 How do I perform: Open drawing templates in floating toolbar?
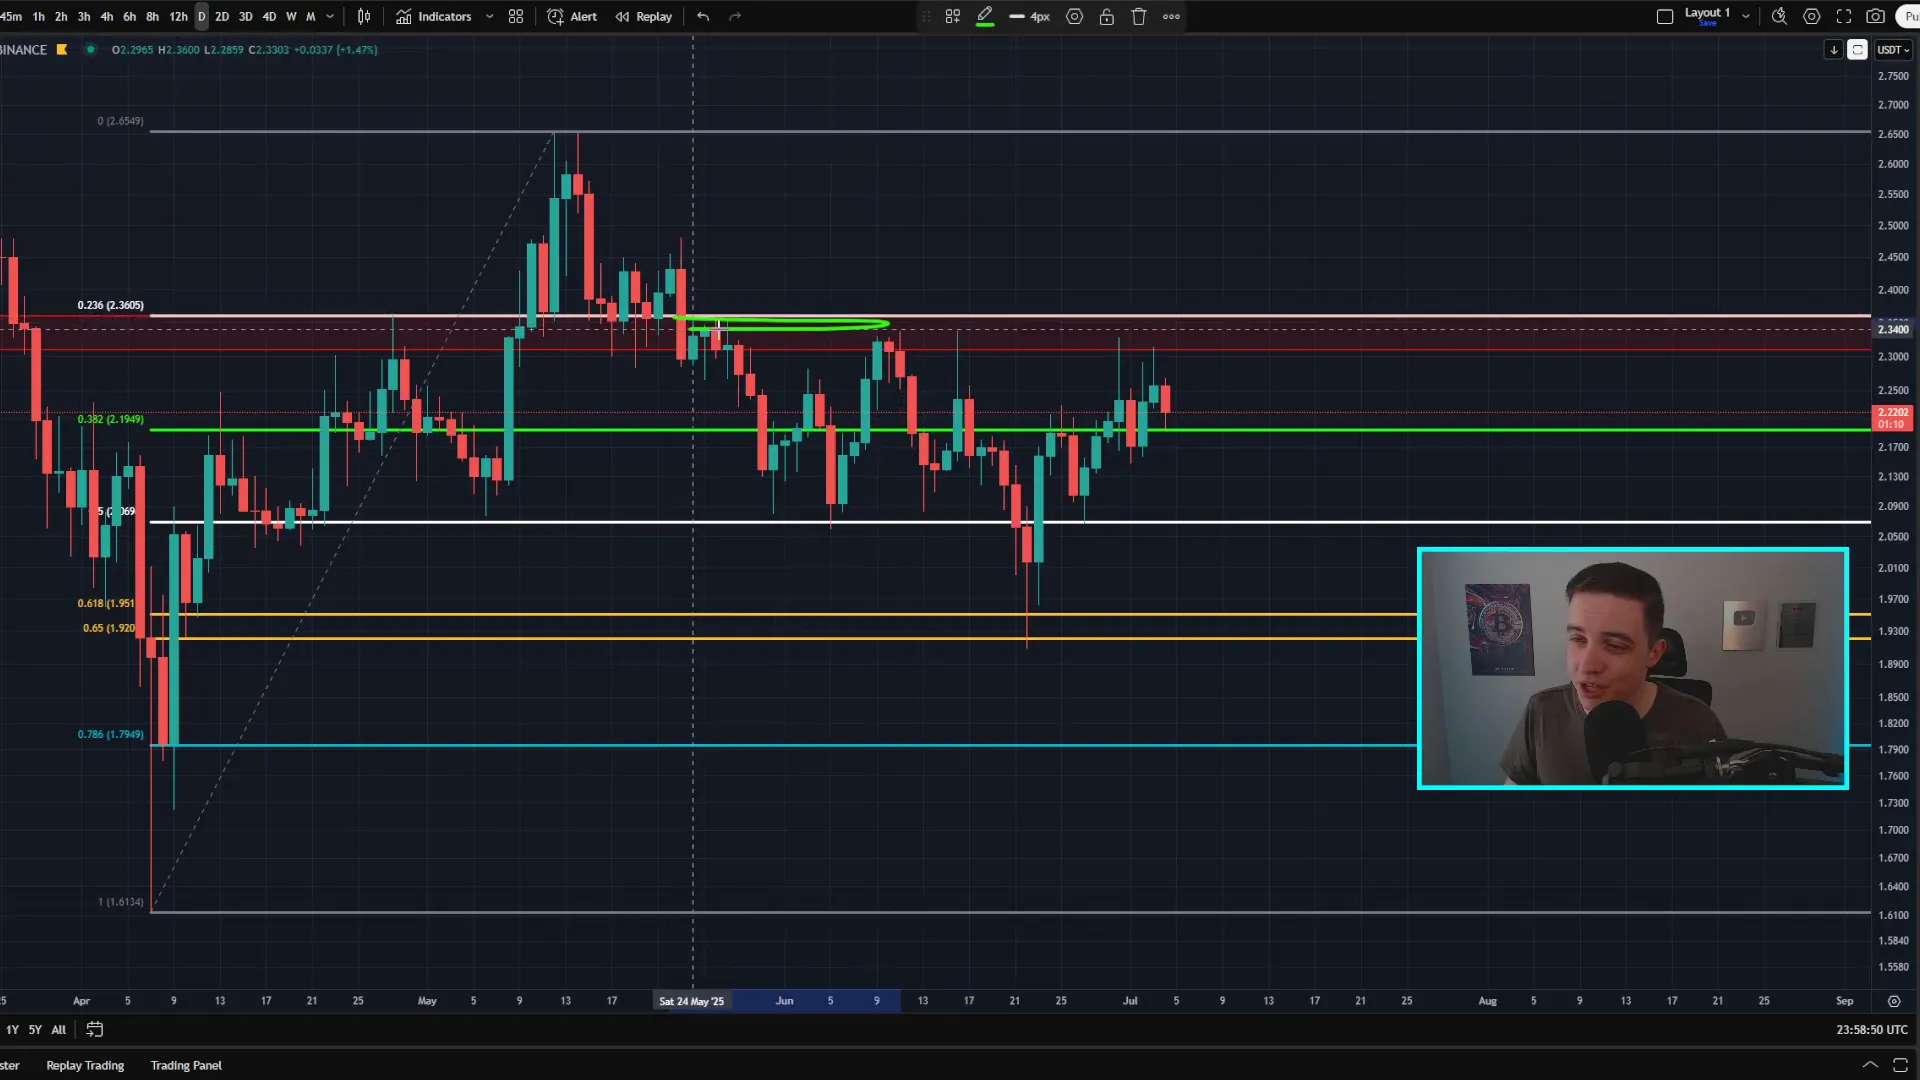[x=953, y=16]
